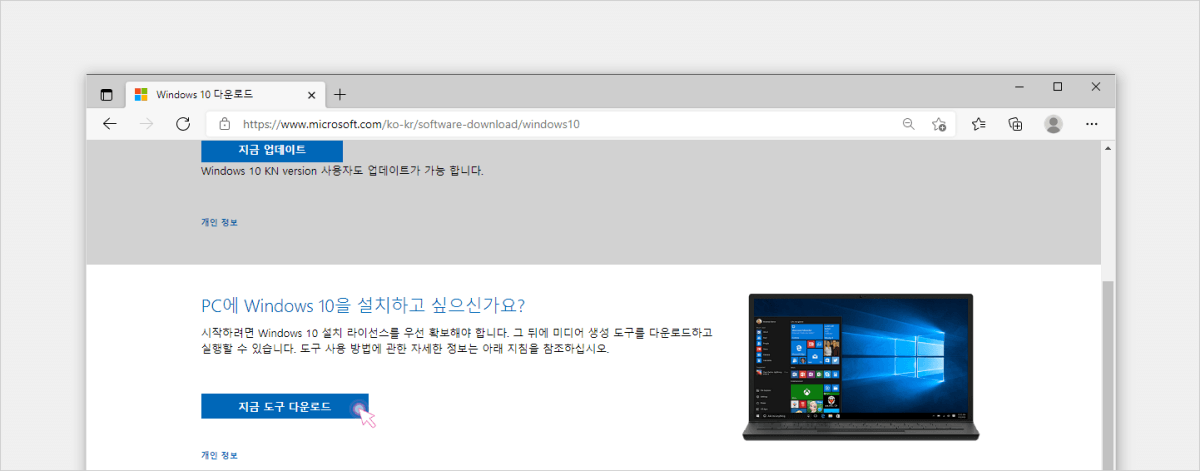Screen dimensions: 1200x471
Task: Click the scrollbar up arrow
Action: coord(1107,148)
